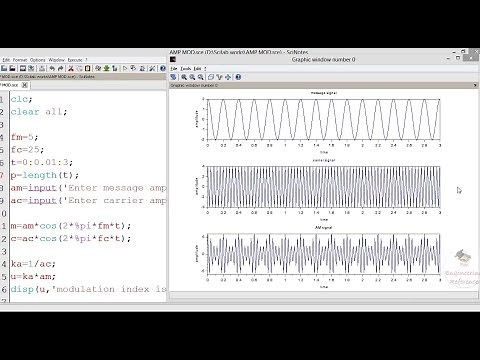Click the Execute play-triangle icon
The height and width of the screenshot is (360, 480).
125,68
